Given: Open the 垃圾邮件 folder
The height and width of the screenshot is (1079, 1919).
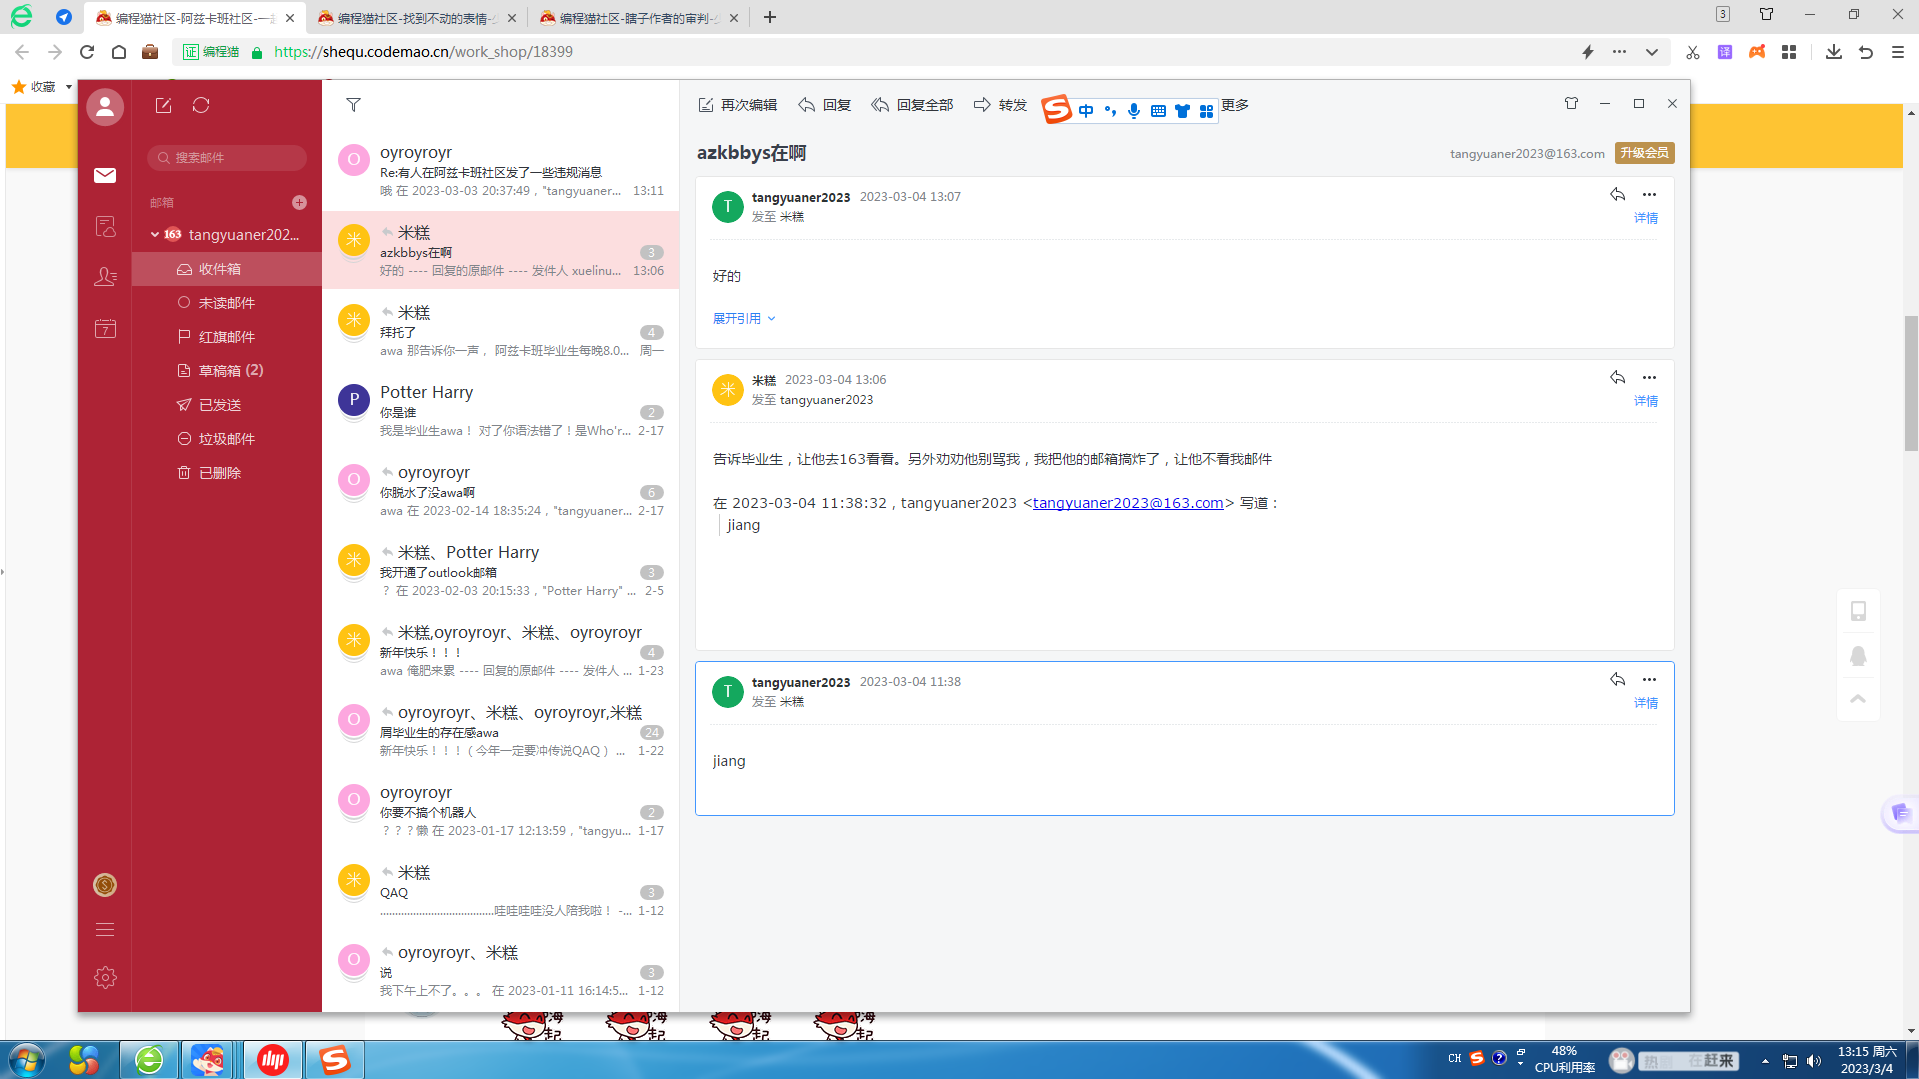Looking at the screenshot, I should pyautogui.click(x=227, y=439).
